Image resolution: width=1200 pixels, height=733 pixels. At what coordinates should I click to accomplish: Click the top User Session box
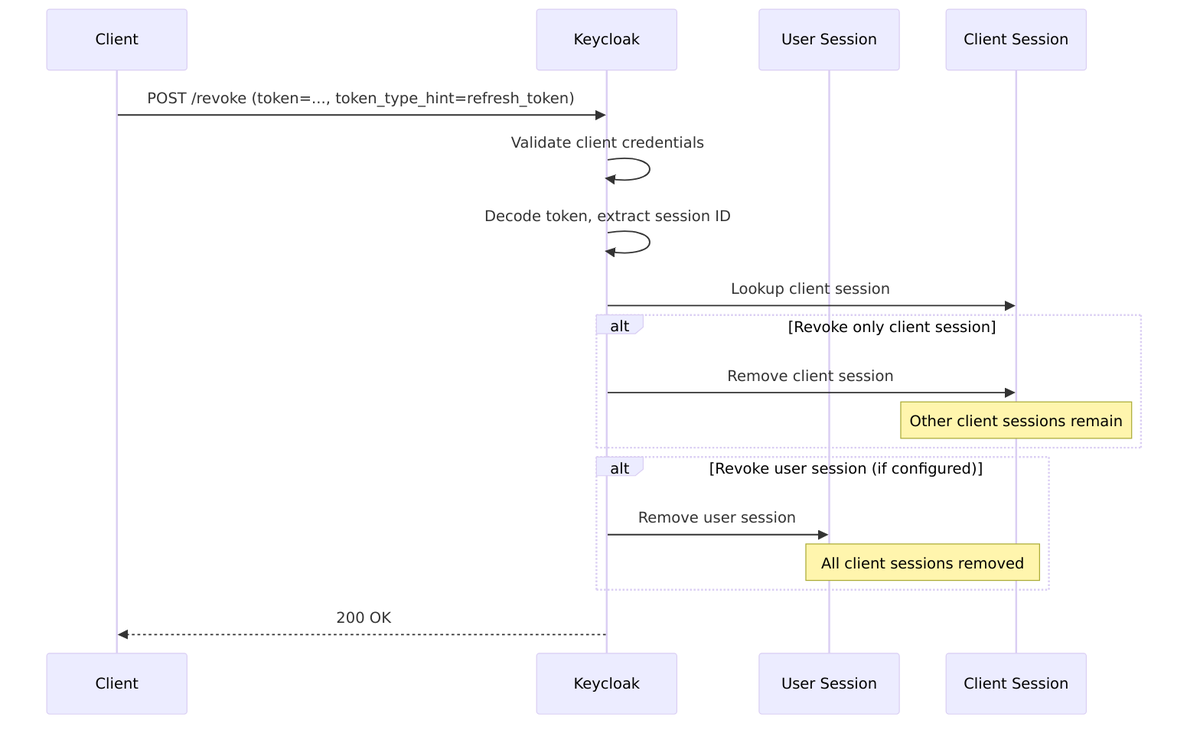click(x=828, y=40)
